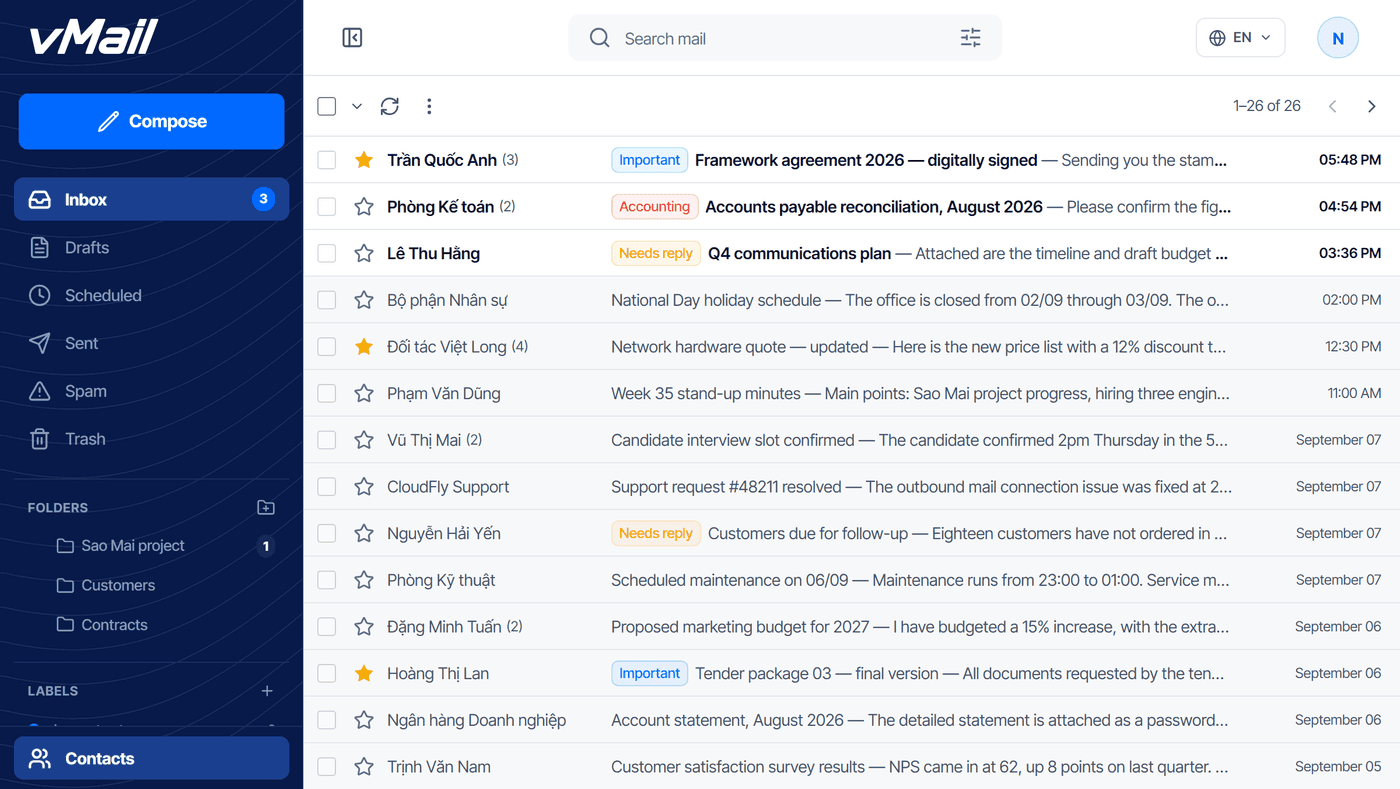View Sent mail

152,343
